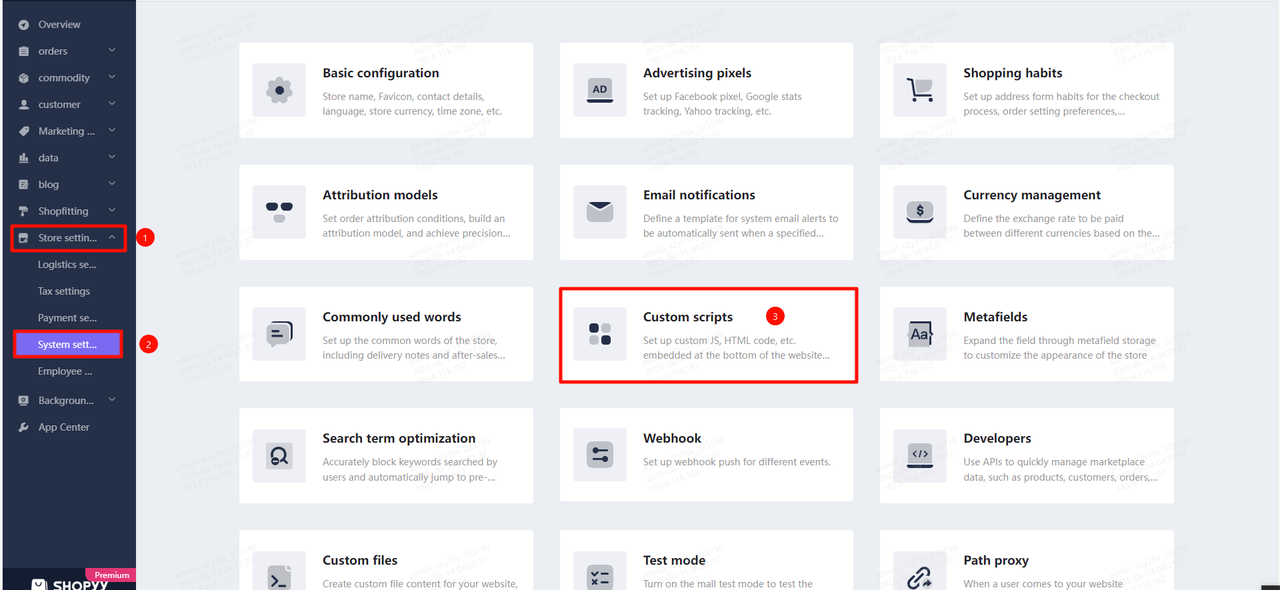Expand the Marketing menu chevron
1280x590 pixels.
pos(112,130)
